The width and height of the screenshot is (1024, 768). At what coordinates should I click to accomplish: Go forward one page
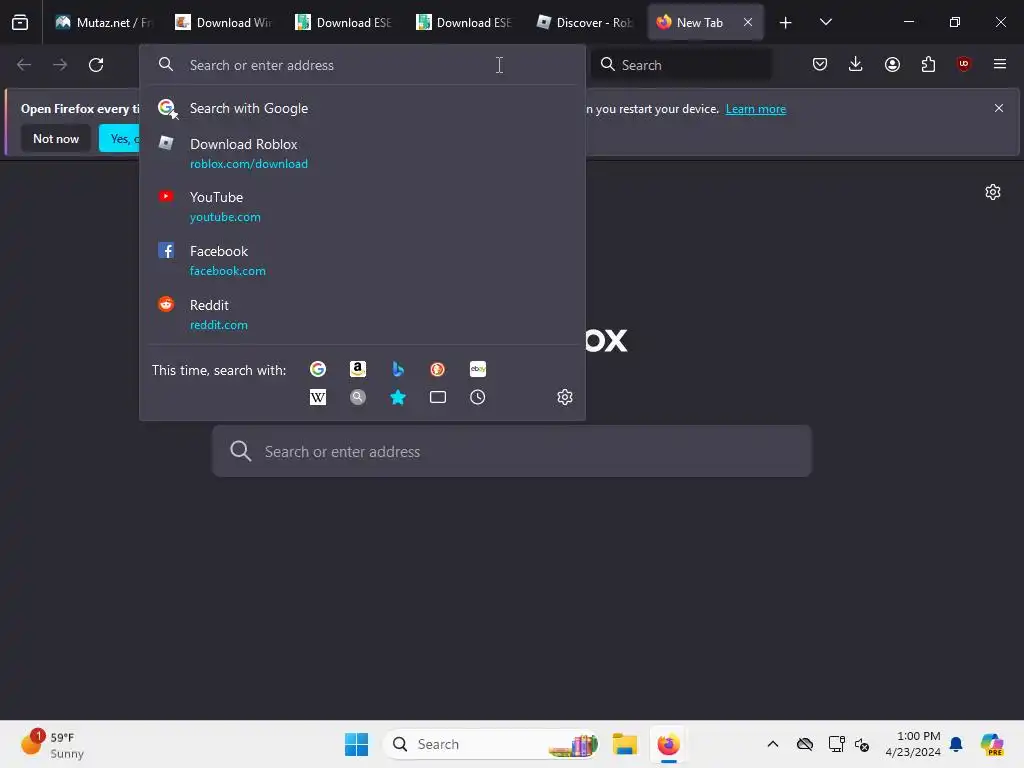pyautogui.click(x=60, y=65)
